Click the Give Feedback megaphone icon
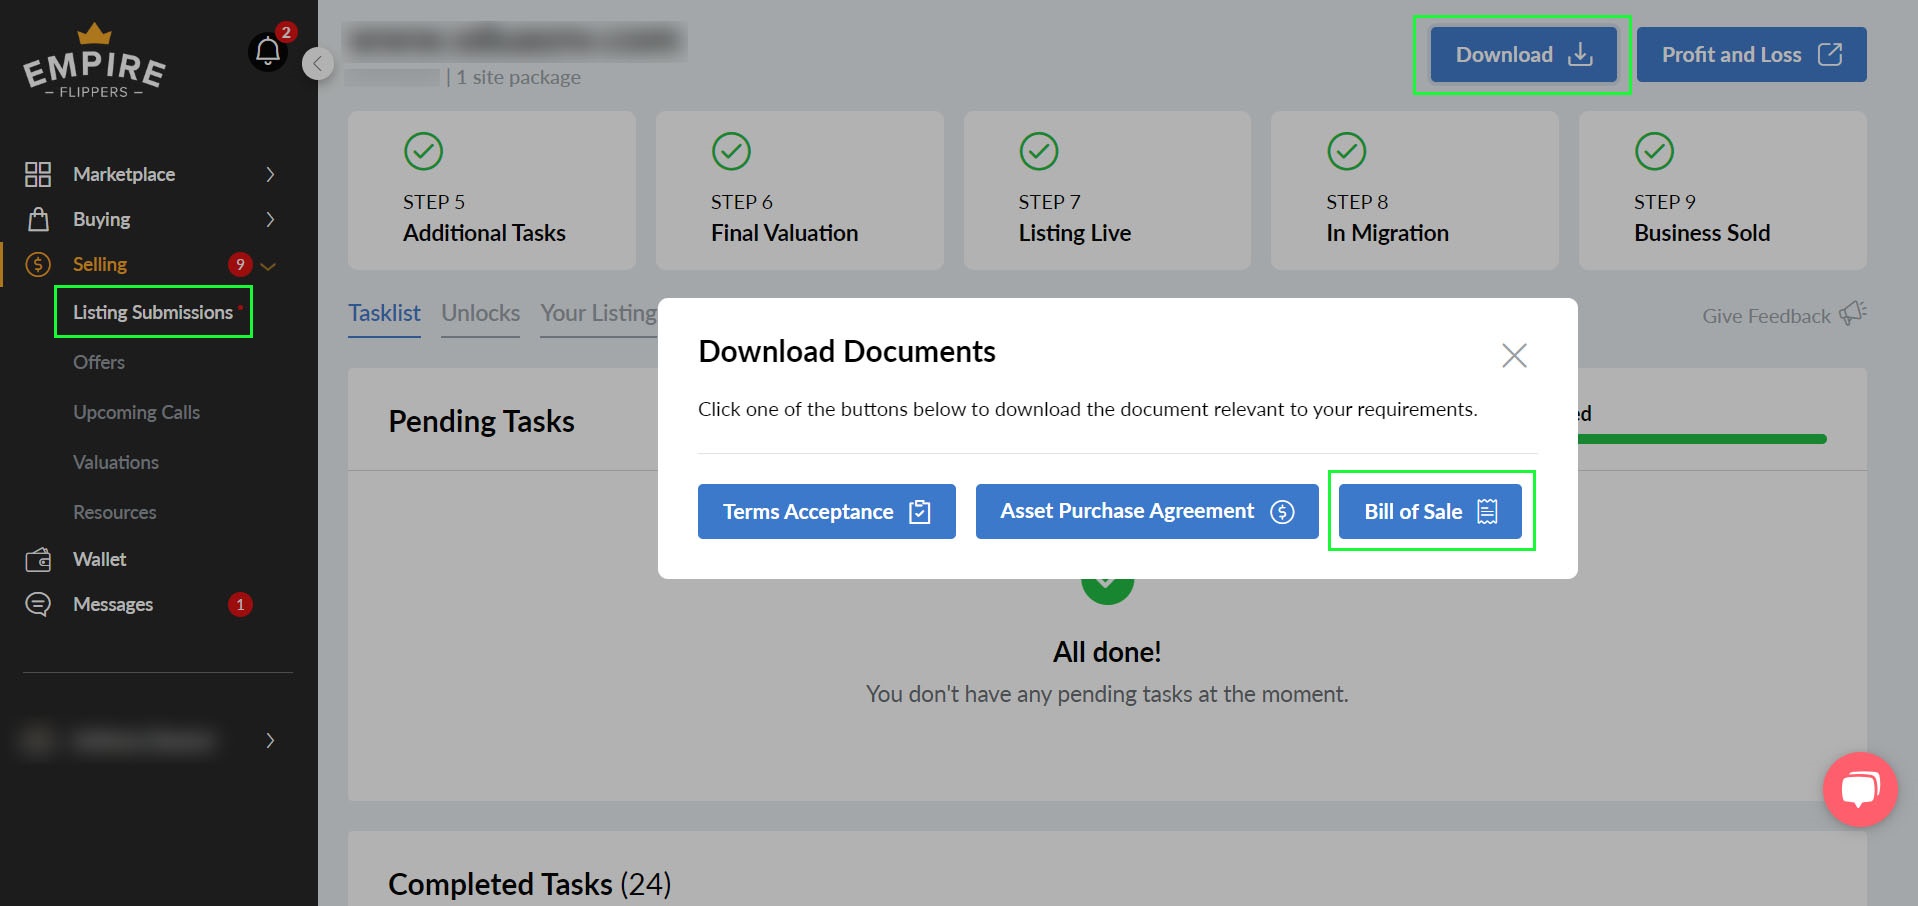 (1852, 314)
